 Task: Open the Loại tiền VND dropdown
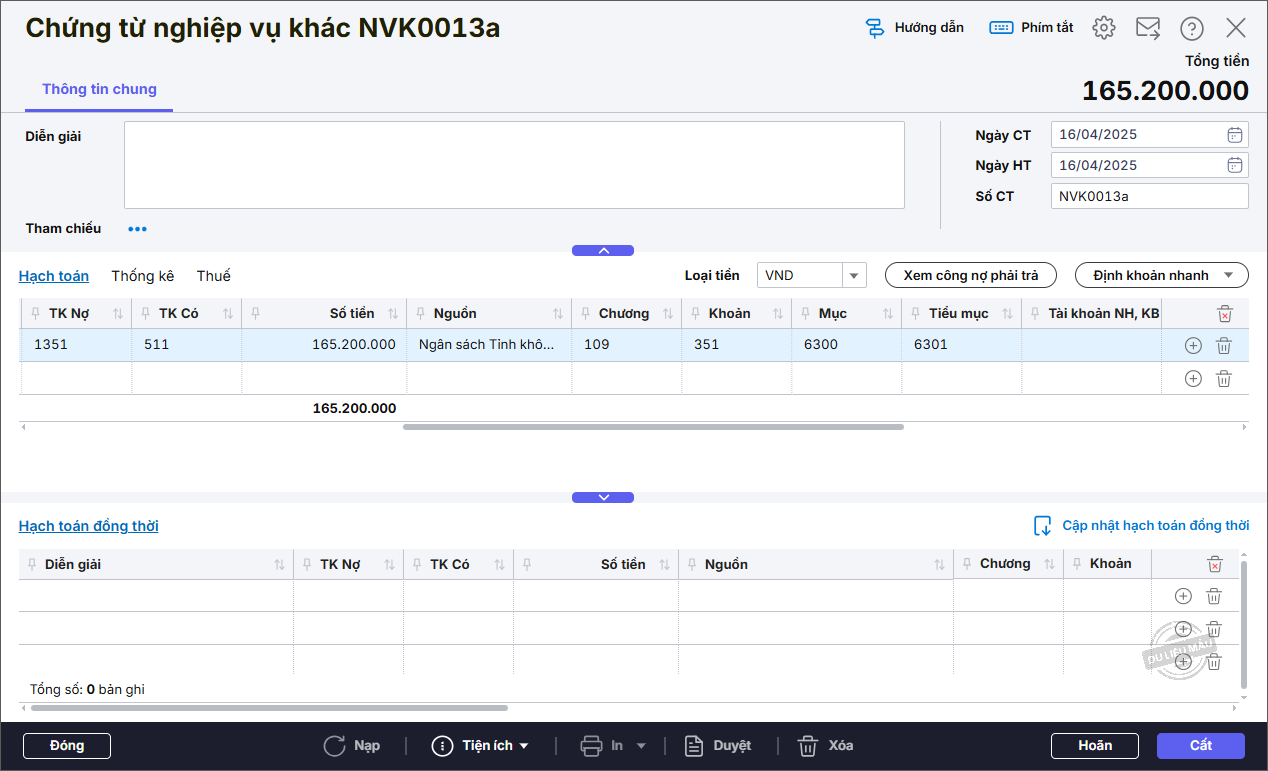click(854, 276)
